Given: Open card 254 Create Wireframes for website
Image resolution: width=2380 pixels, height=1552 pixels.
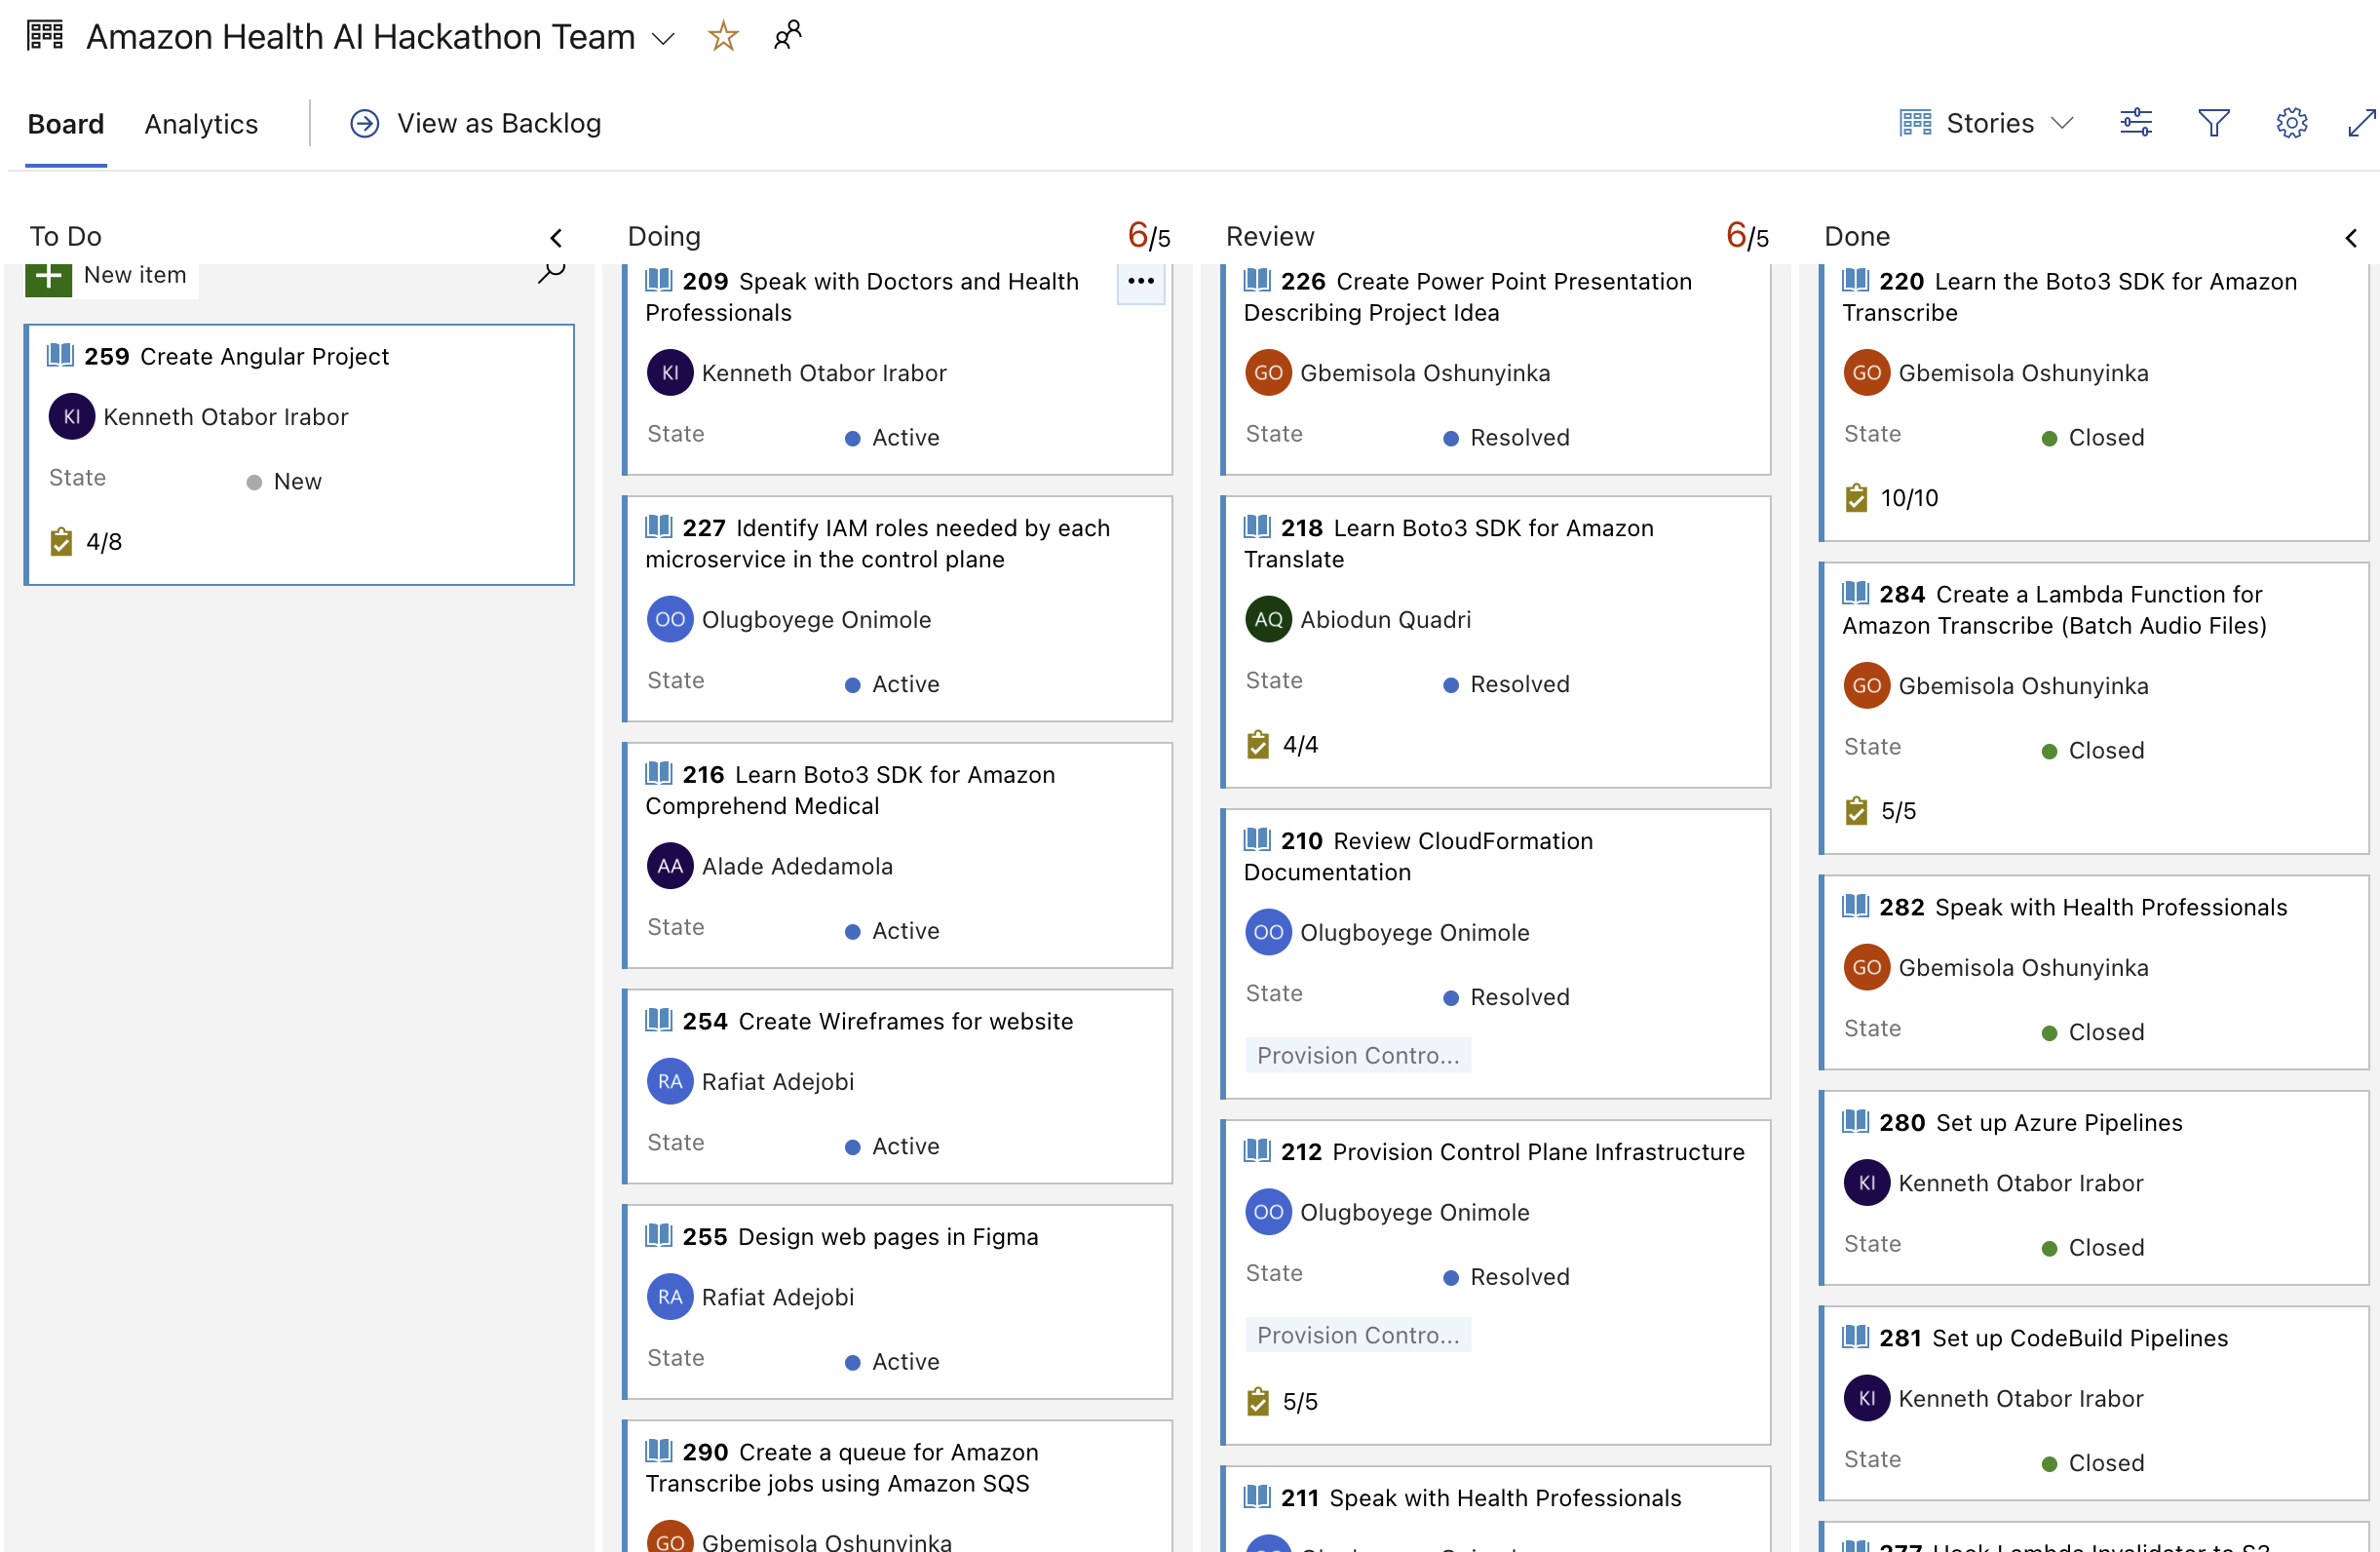Looking at the screenshot, I should tap(905, 1021).
